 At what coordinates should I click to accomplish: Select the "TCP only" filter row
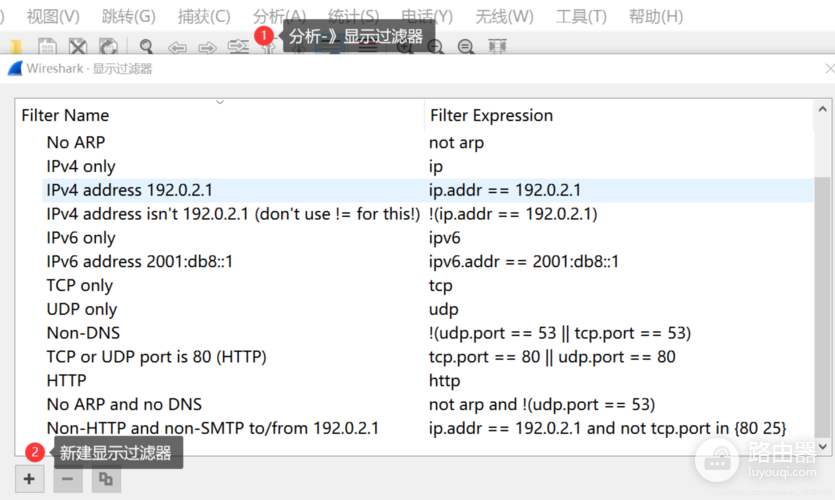(80, 285)
